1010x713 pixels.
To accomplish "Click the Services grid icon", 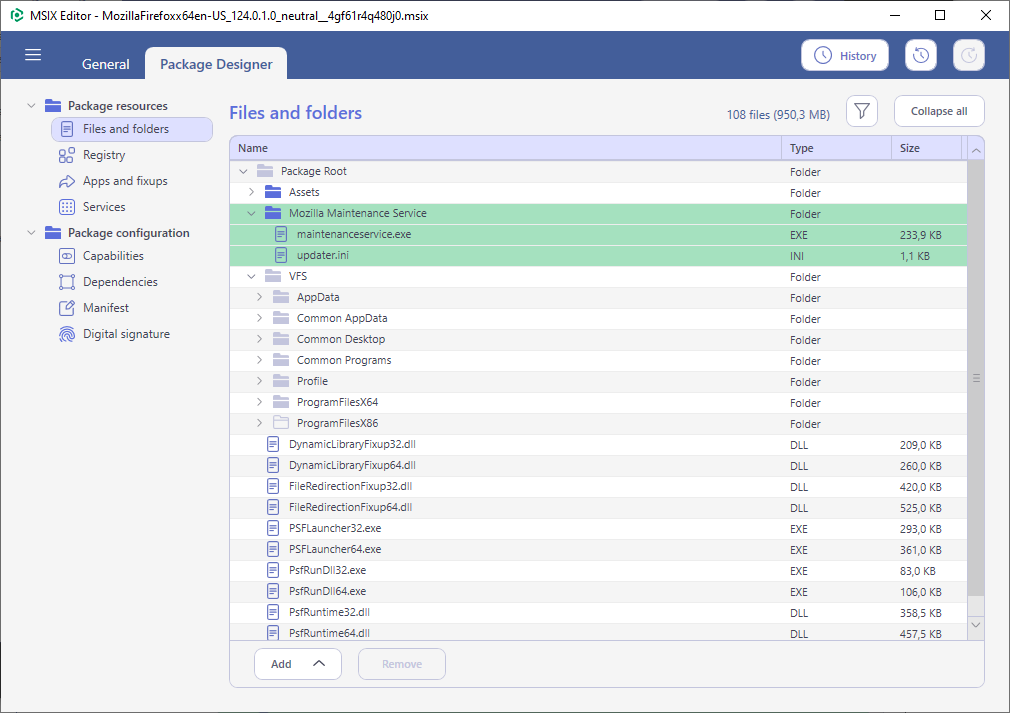I will (x=66, y=207).
